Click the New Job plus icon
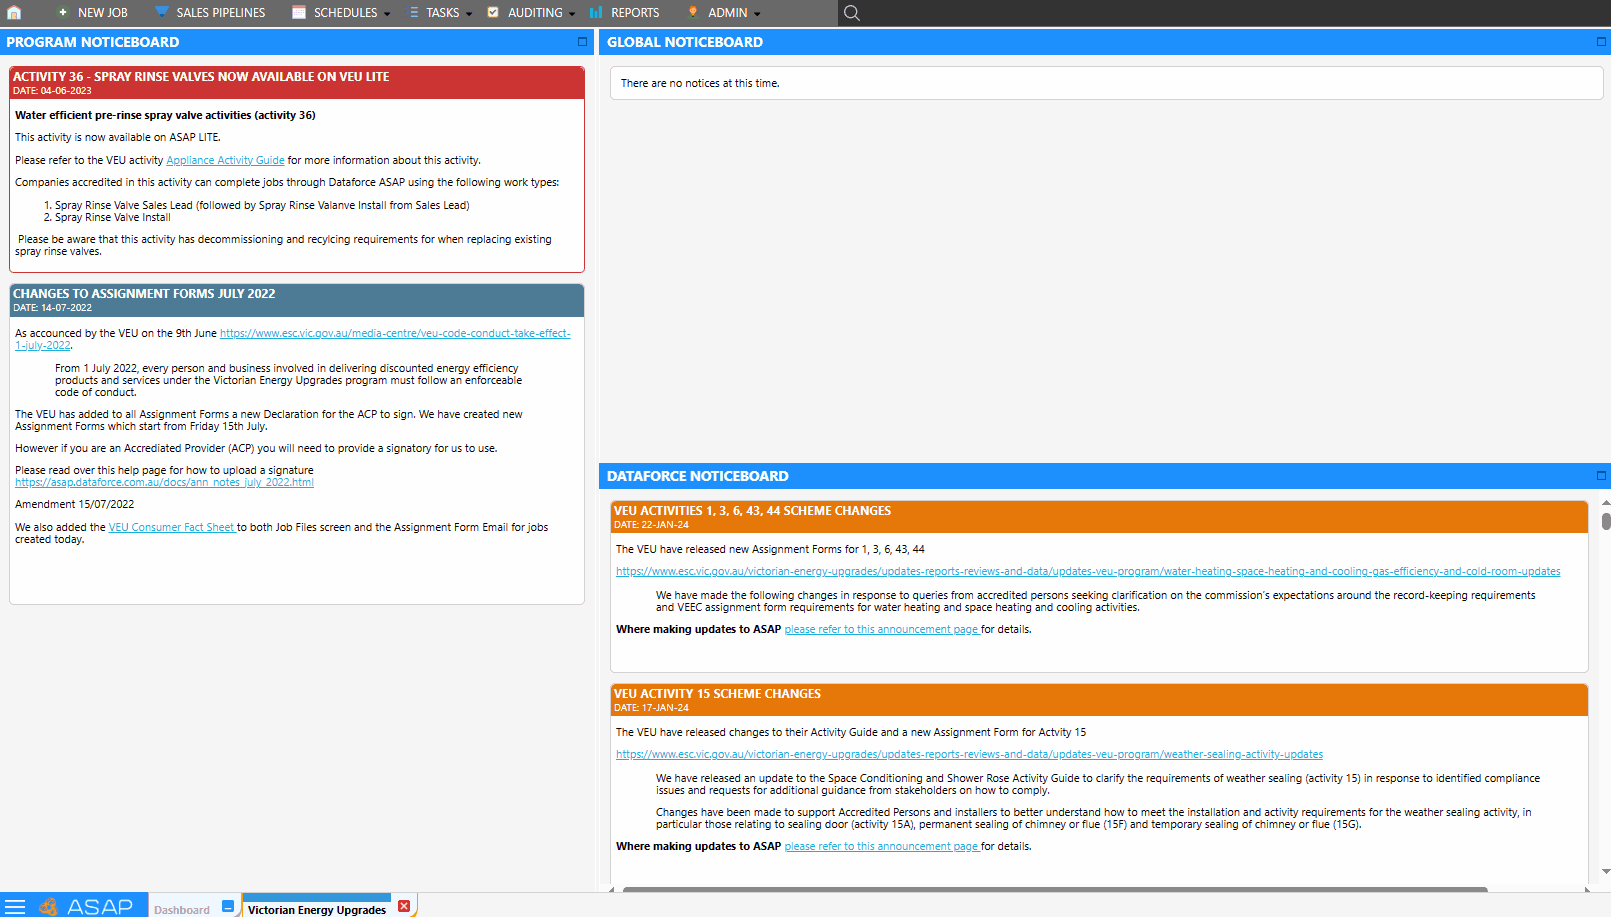The image size is (1611, 917). coord(63,13)
